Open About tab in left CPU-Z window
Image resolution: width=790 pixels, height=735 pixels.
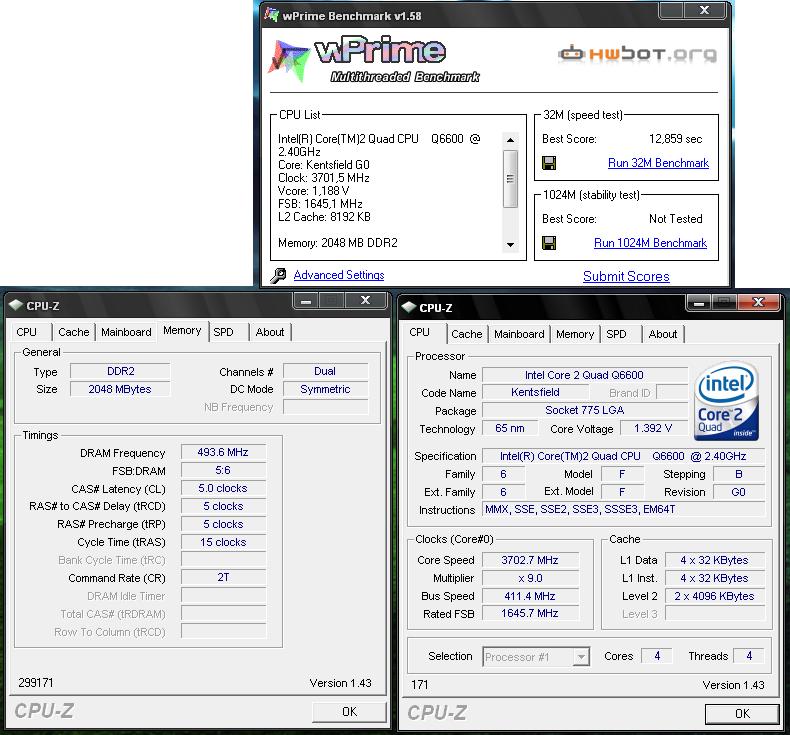click(270, 332)
